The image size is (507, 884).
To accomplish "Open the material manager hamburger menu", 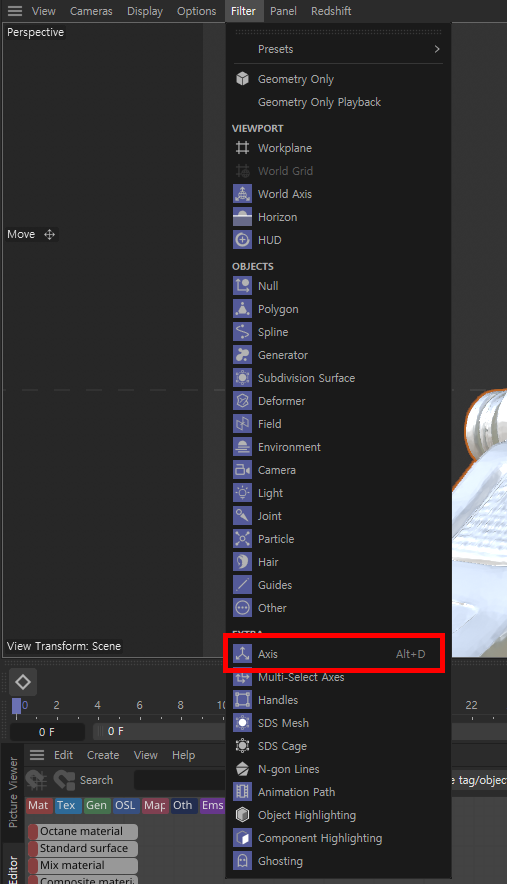I will pyautogui.click(x=37, y=755).
